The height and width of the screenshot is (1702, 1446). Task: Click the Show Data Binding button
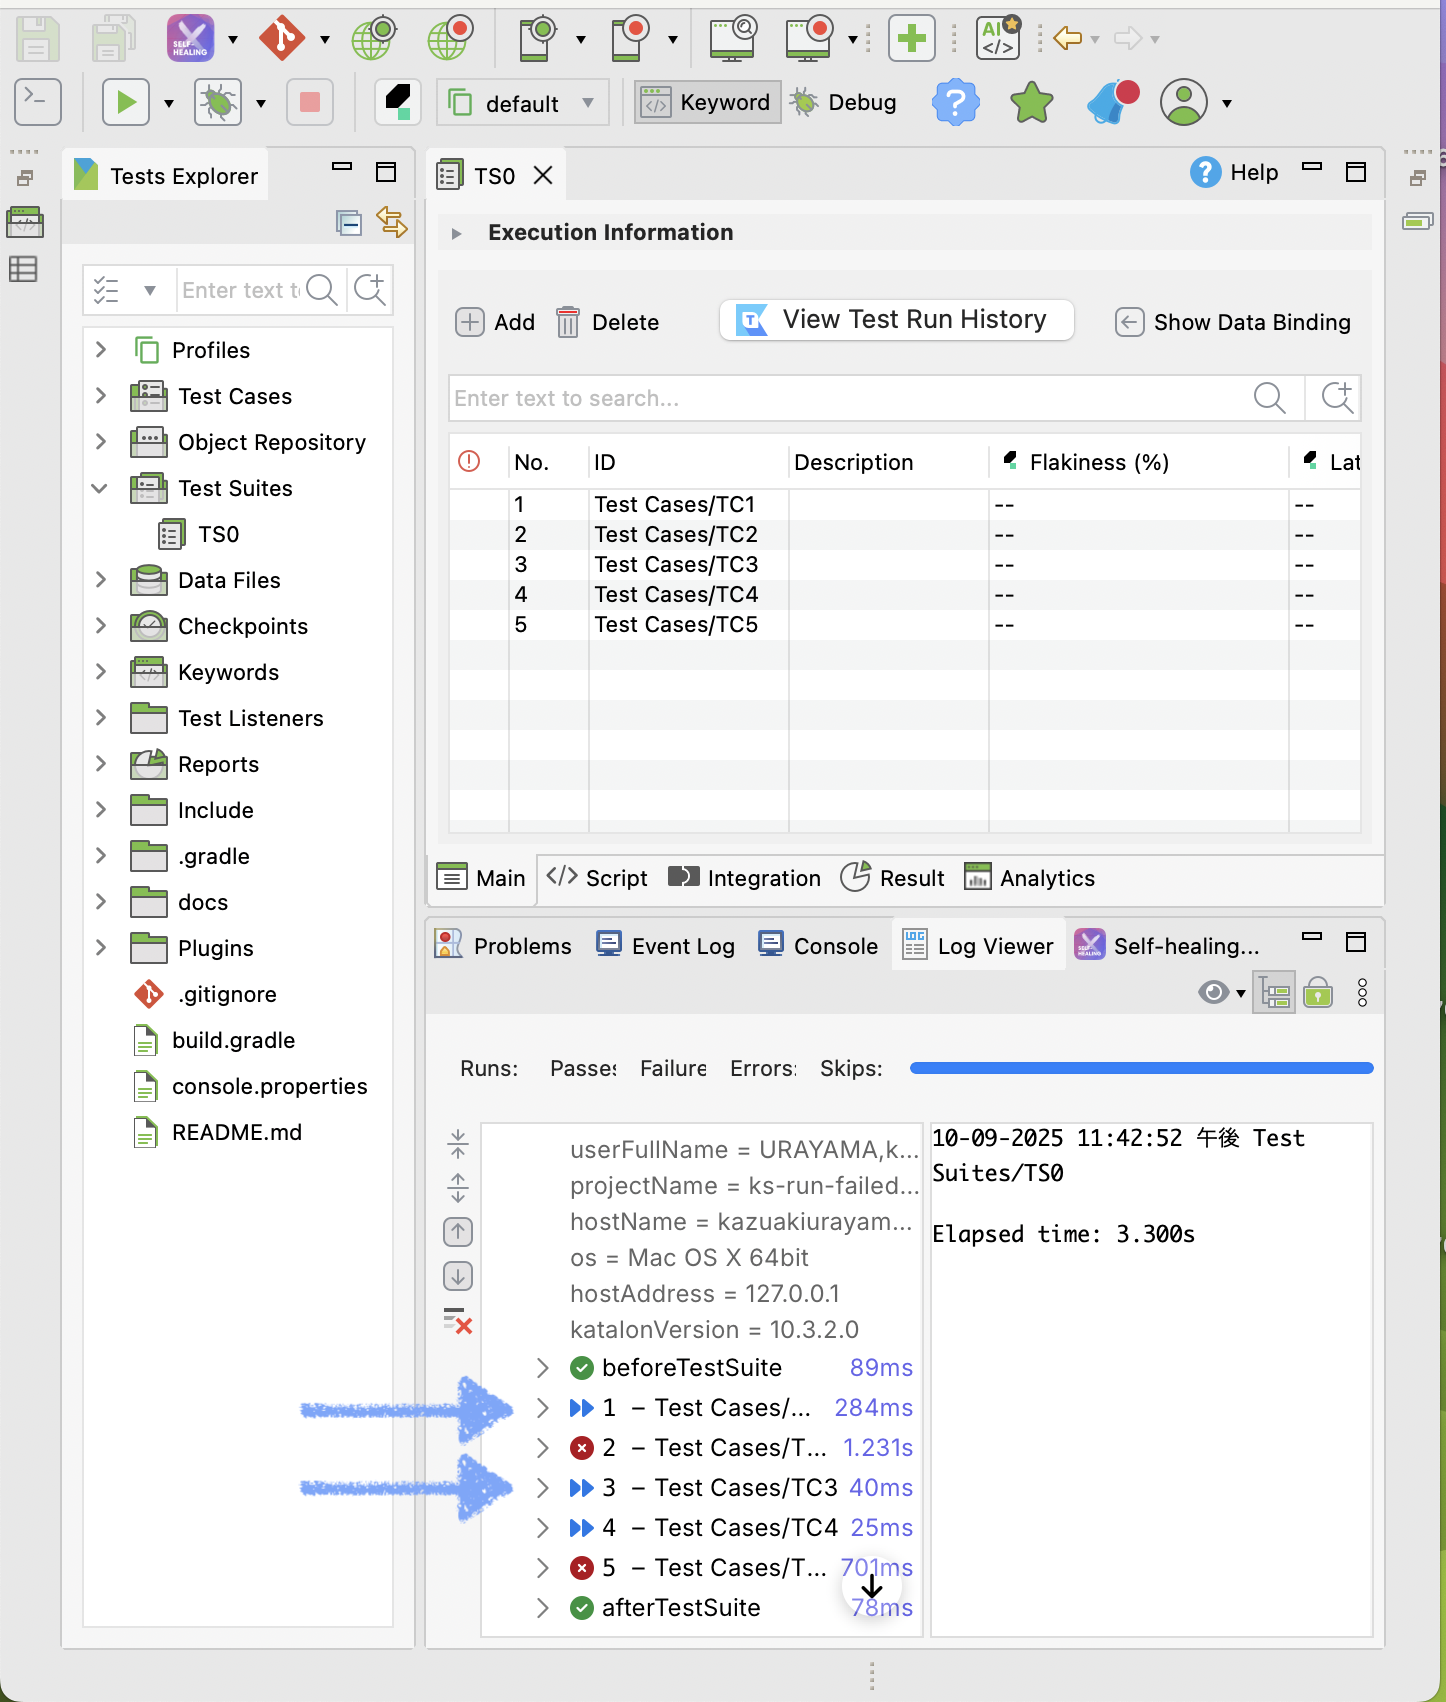pos(1233,322)
